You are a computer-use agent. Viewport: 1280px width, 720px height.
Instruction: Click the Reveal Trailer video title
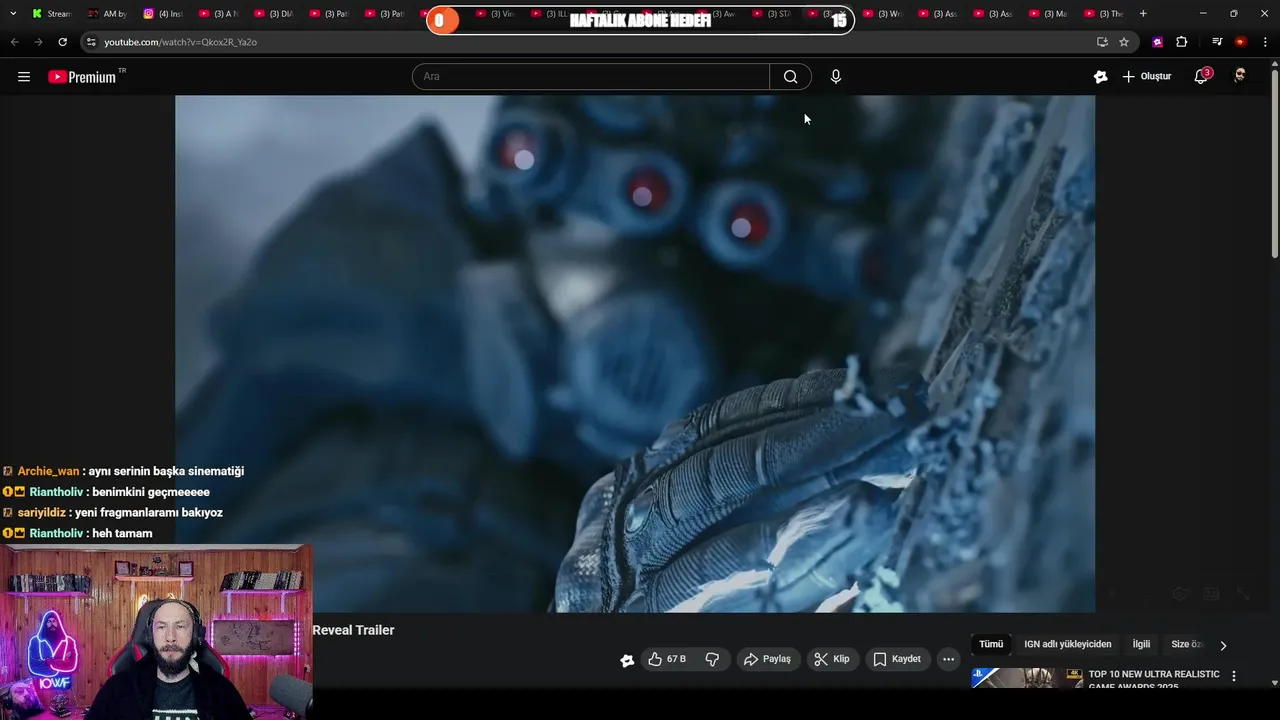pyautogui.click(x=353, y=630)
